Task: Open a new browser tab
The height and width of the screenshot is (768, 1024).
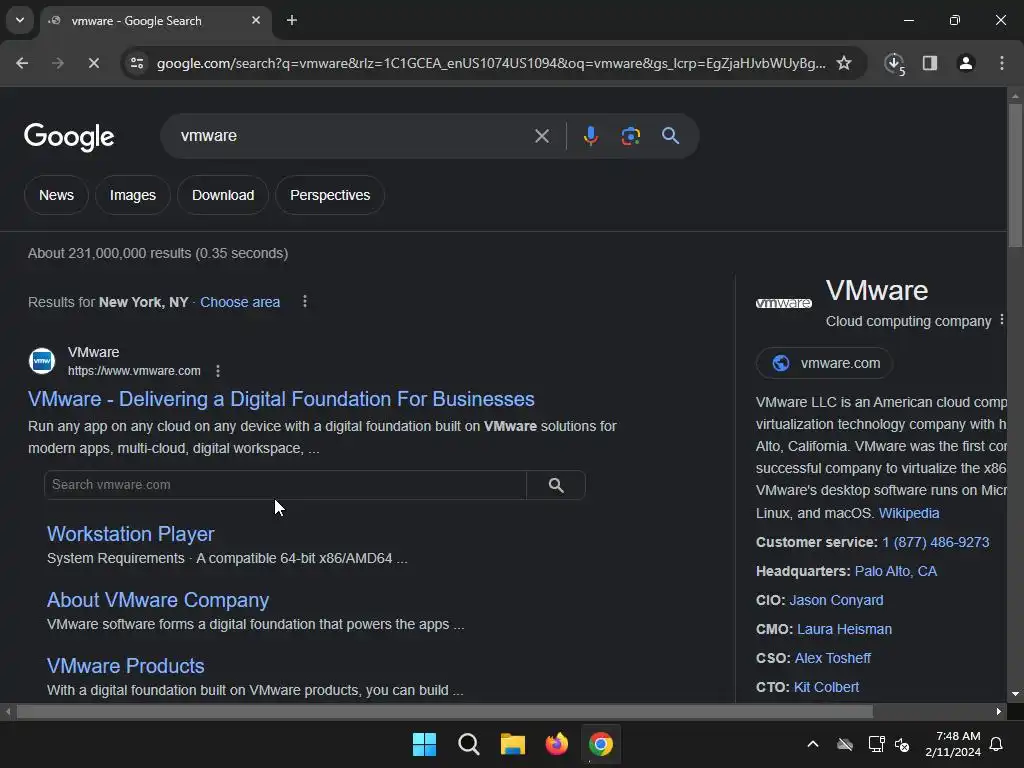Action: (x=292, y=20)
